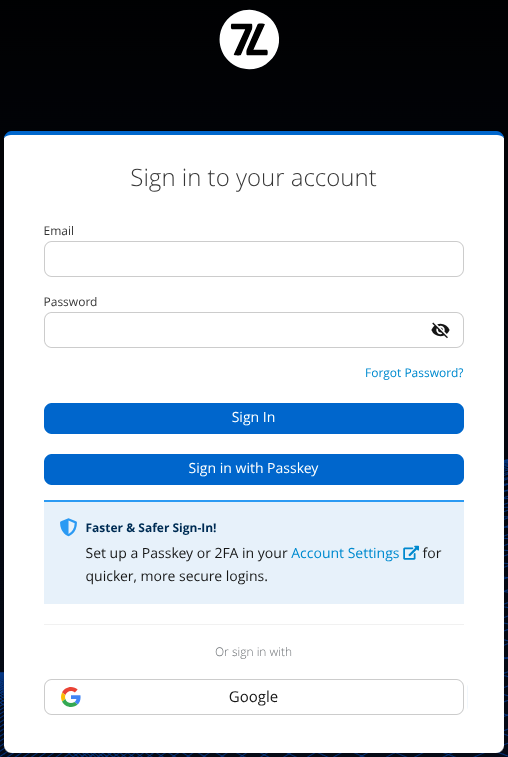
Task: Click the 'Sign in to your account' heading
Action: click(x=254, y=178)
